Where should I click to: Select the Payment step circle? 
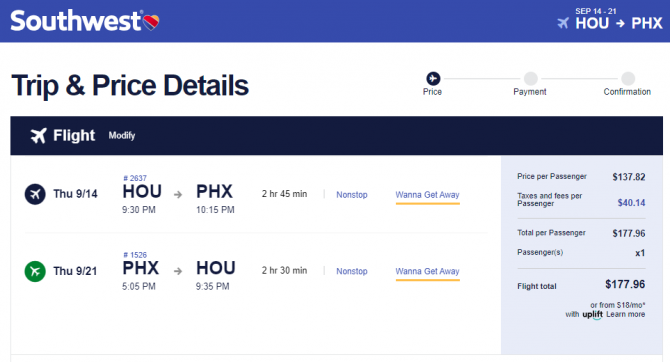point(530,79)
